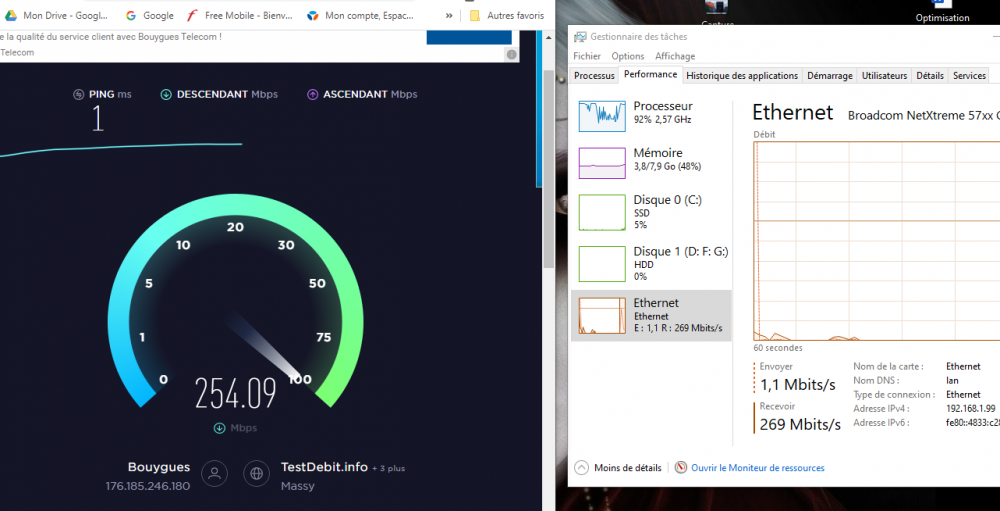This screenshot has height=511, width=1000.
Task: Click the Mon compte favicon
Action: [x=312, y=15]
